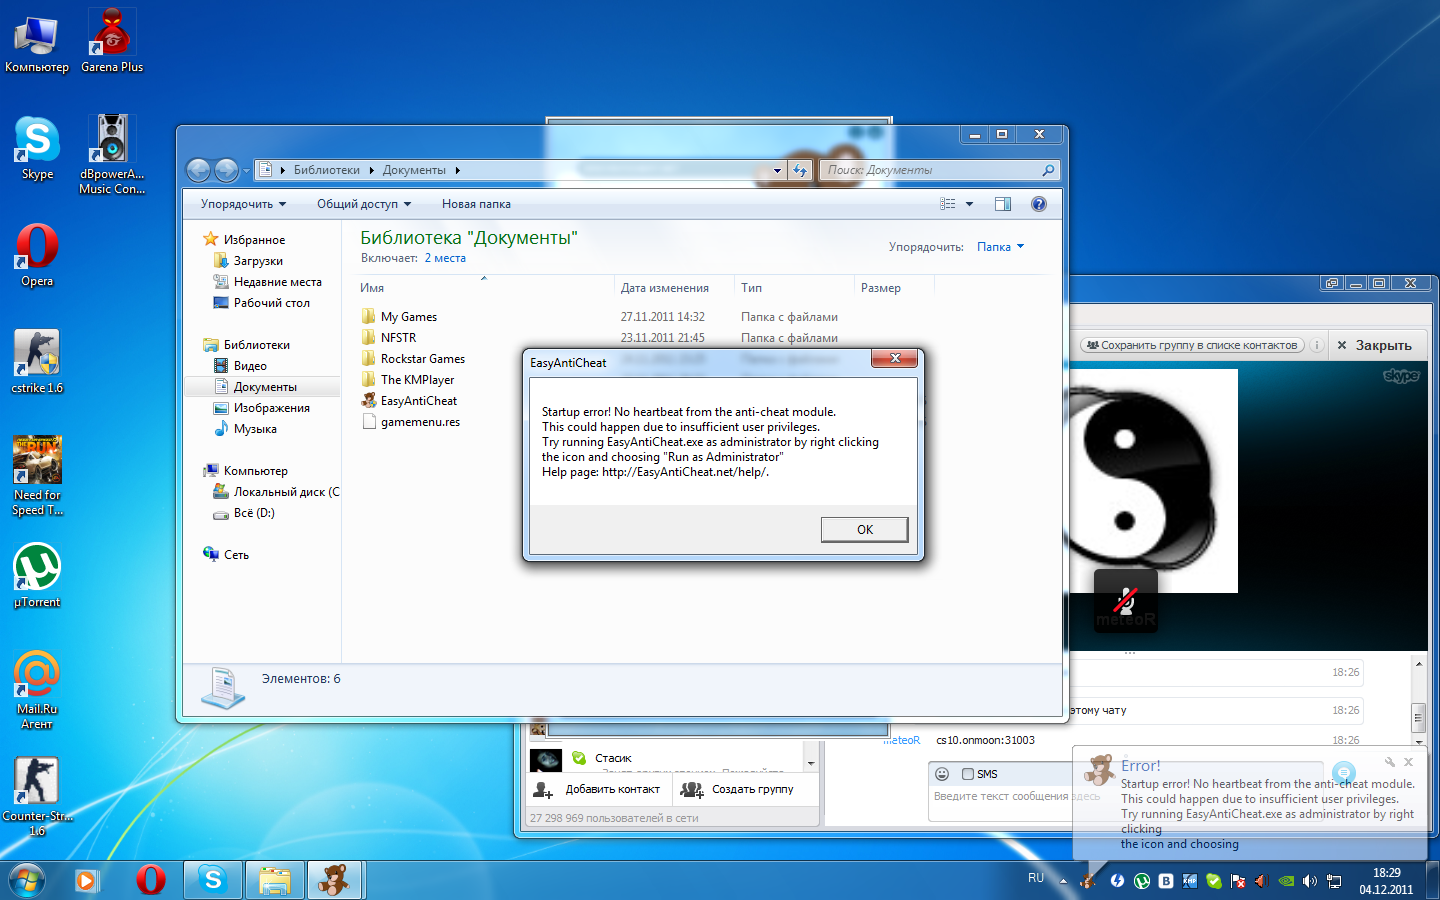Image resolution: width=1440 pixels, height=900 pixels.
Task: Click the volume speaker tray icon
Action: tap(1310, 881)
